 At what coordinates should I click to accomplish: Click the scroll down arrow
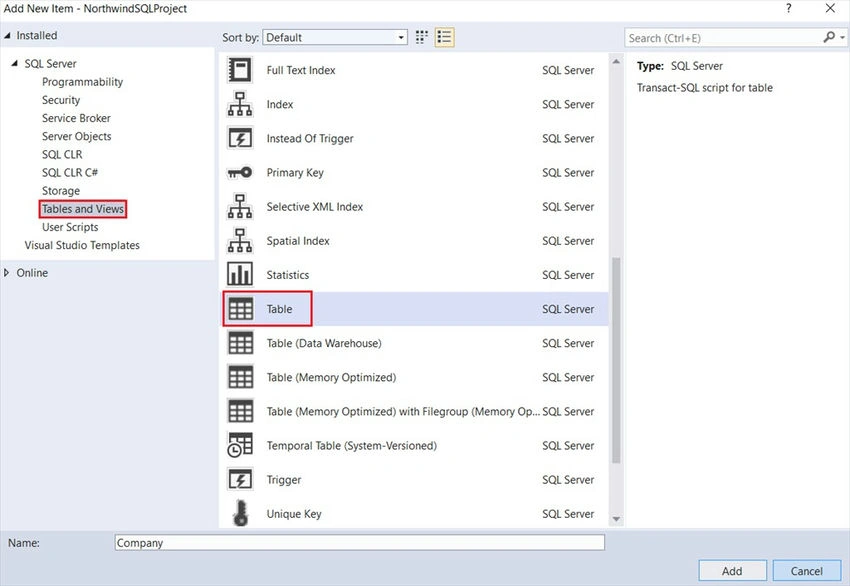point(616,519)
